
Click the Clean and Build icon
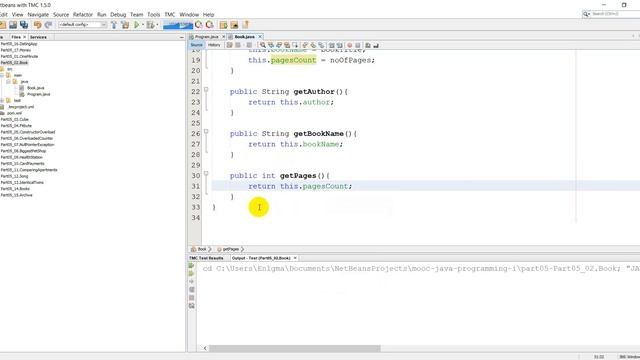[125, 25]
